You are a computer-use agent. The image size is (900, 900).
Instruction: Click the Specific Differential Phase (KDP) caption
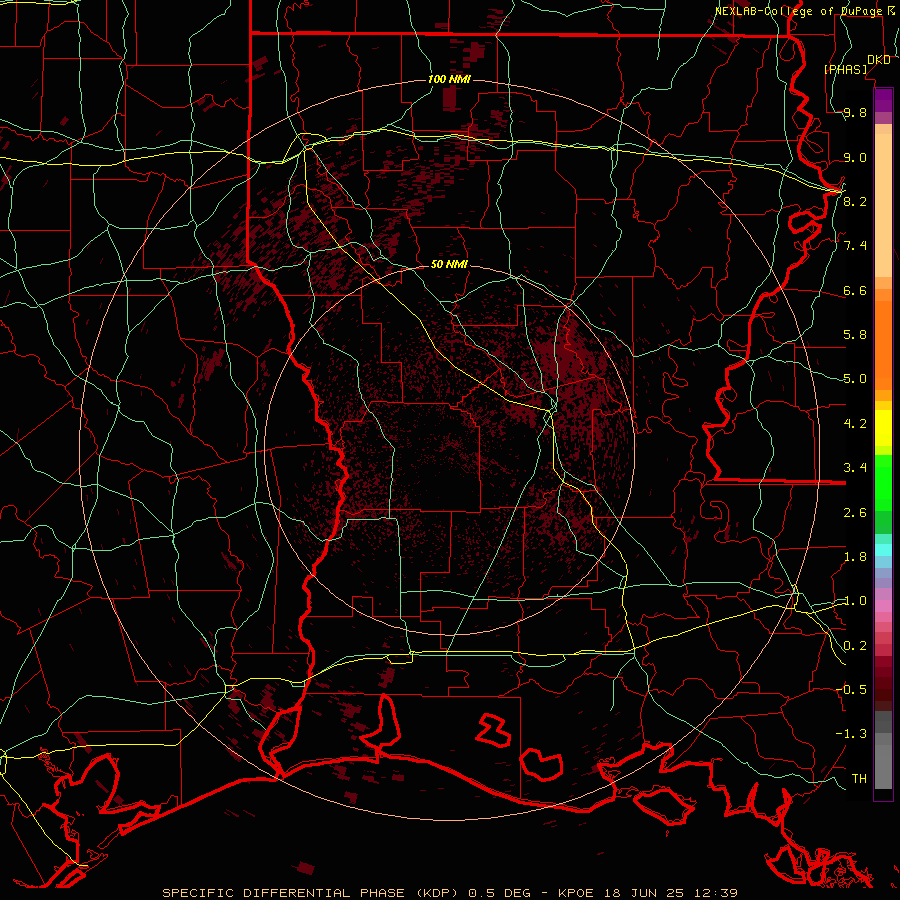pyautogui.click(x=312, y=893)
